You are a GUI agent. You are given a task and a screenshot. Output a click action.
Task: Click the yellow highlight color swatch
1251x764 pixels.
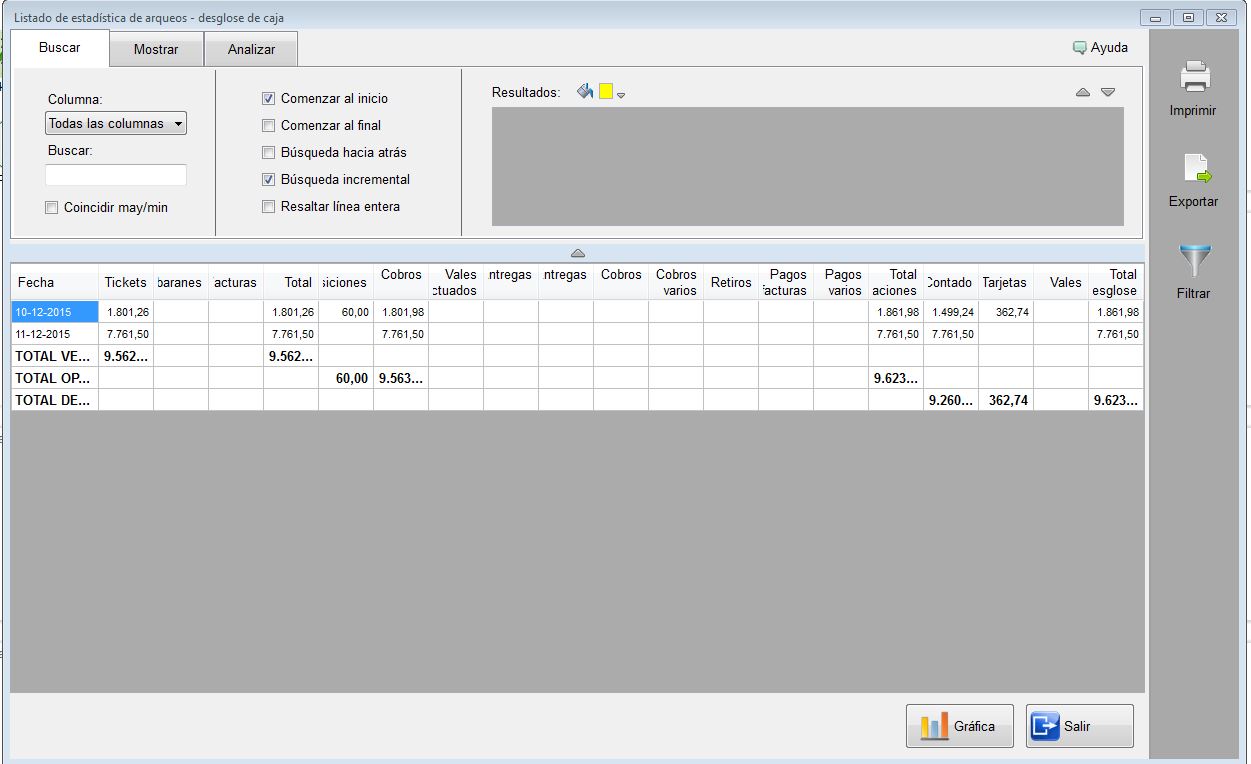(x=606, y=92)
